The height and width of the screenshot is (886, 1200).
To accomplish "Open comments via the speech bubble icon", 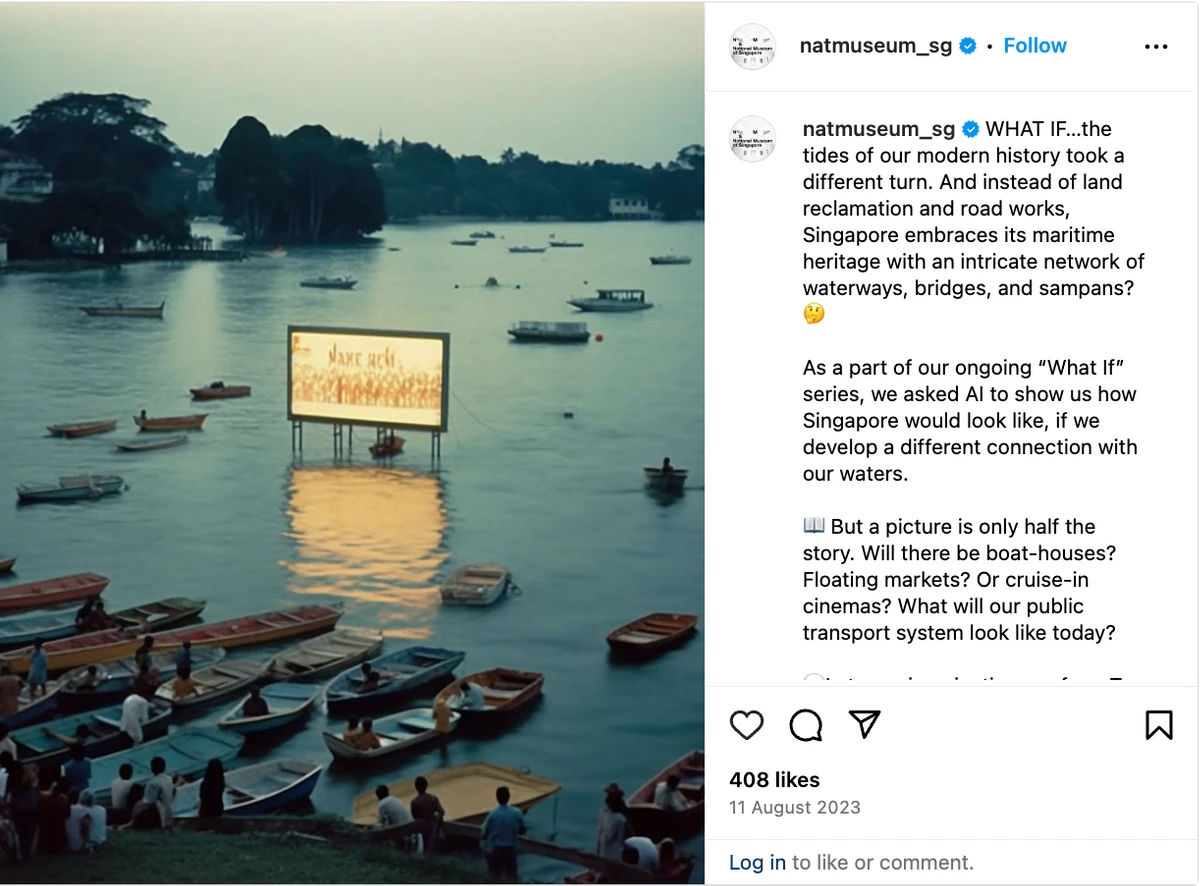I will pyautogui.click(x=806, y=725).
